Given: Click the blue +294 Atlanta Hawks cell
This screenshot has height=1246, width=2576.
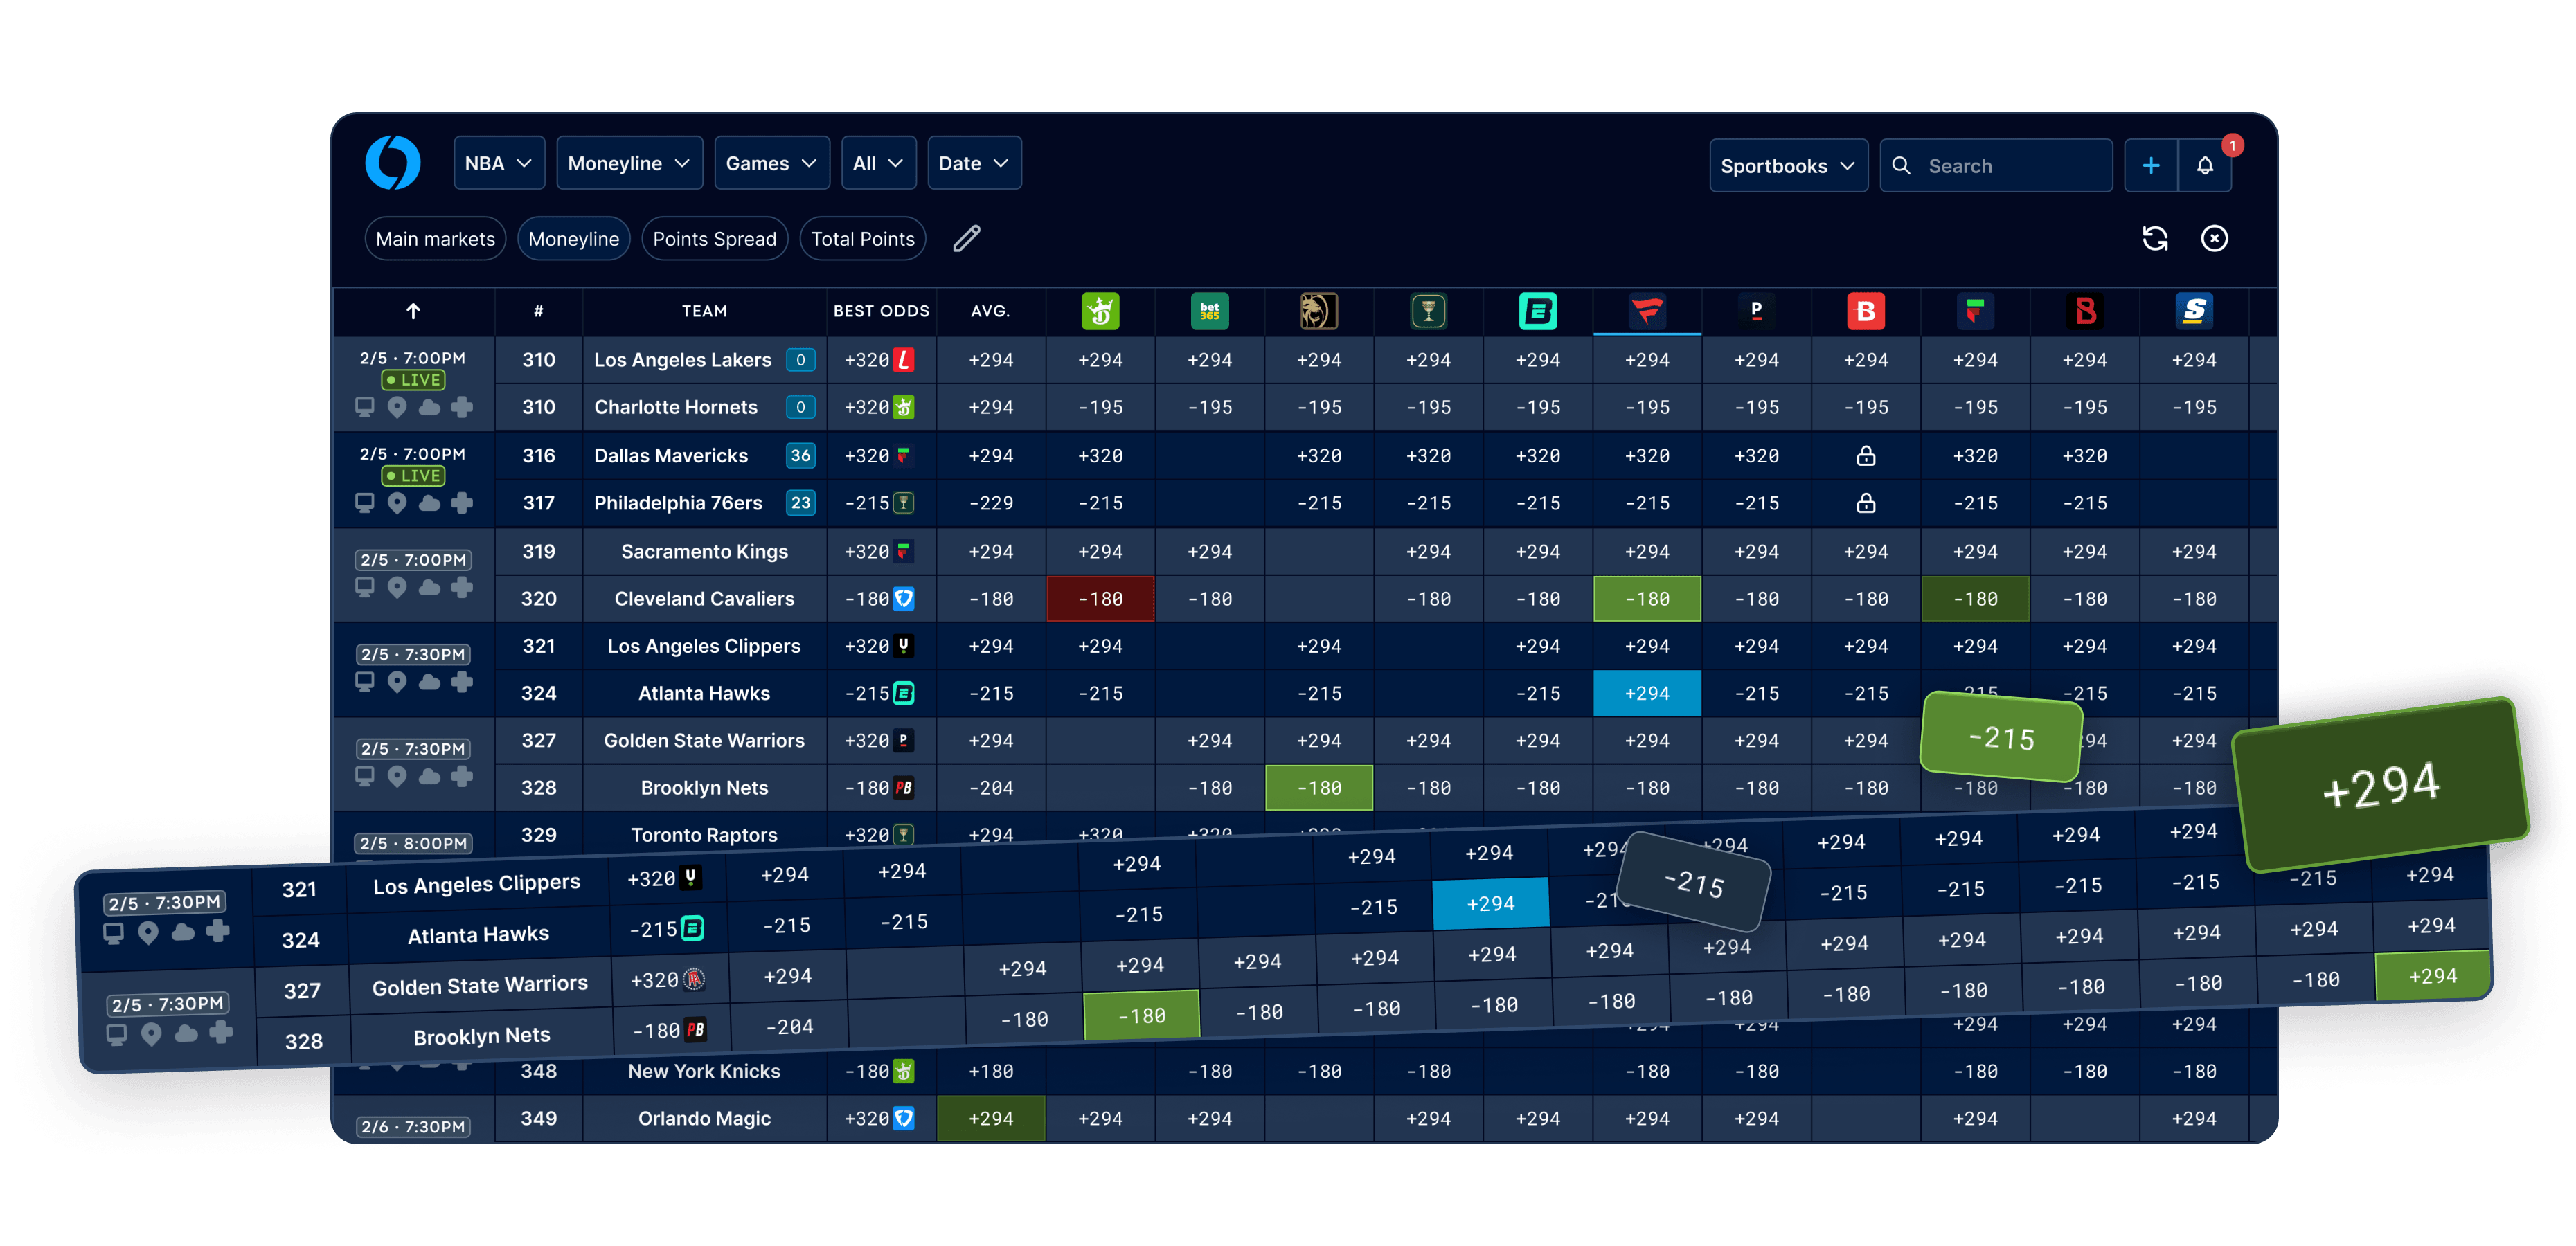Looking at the screenshot, I should click(x=1647, y=693).
